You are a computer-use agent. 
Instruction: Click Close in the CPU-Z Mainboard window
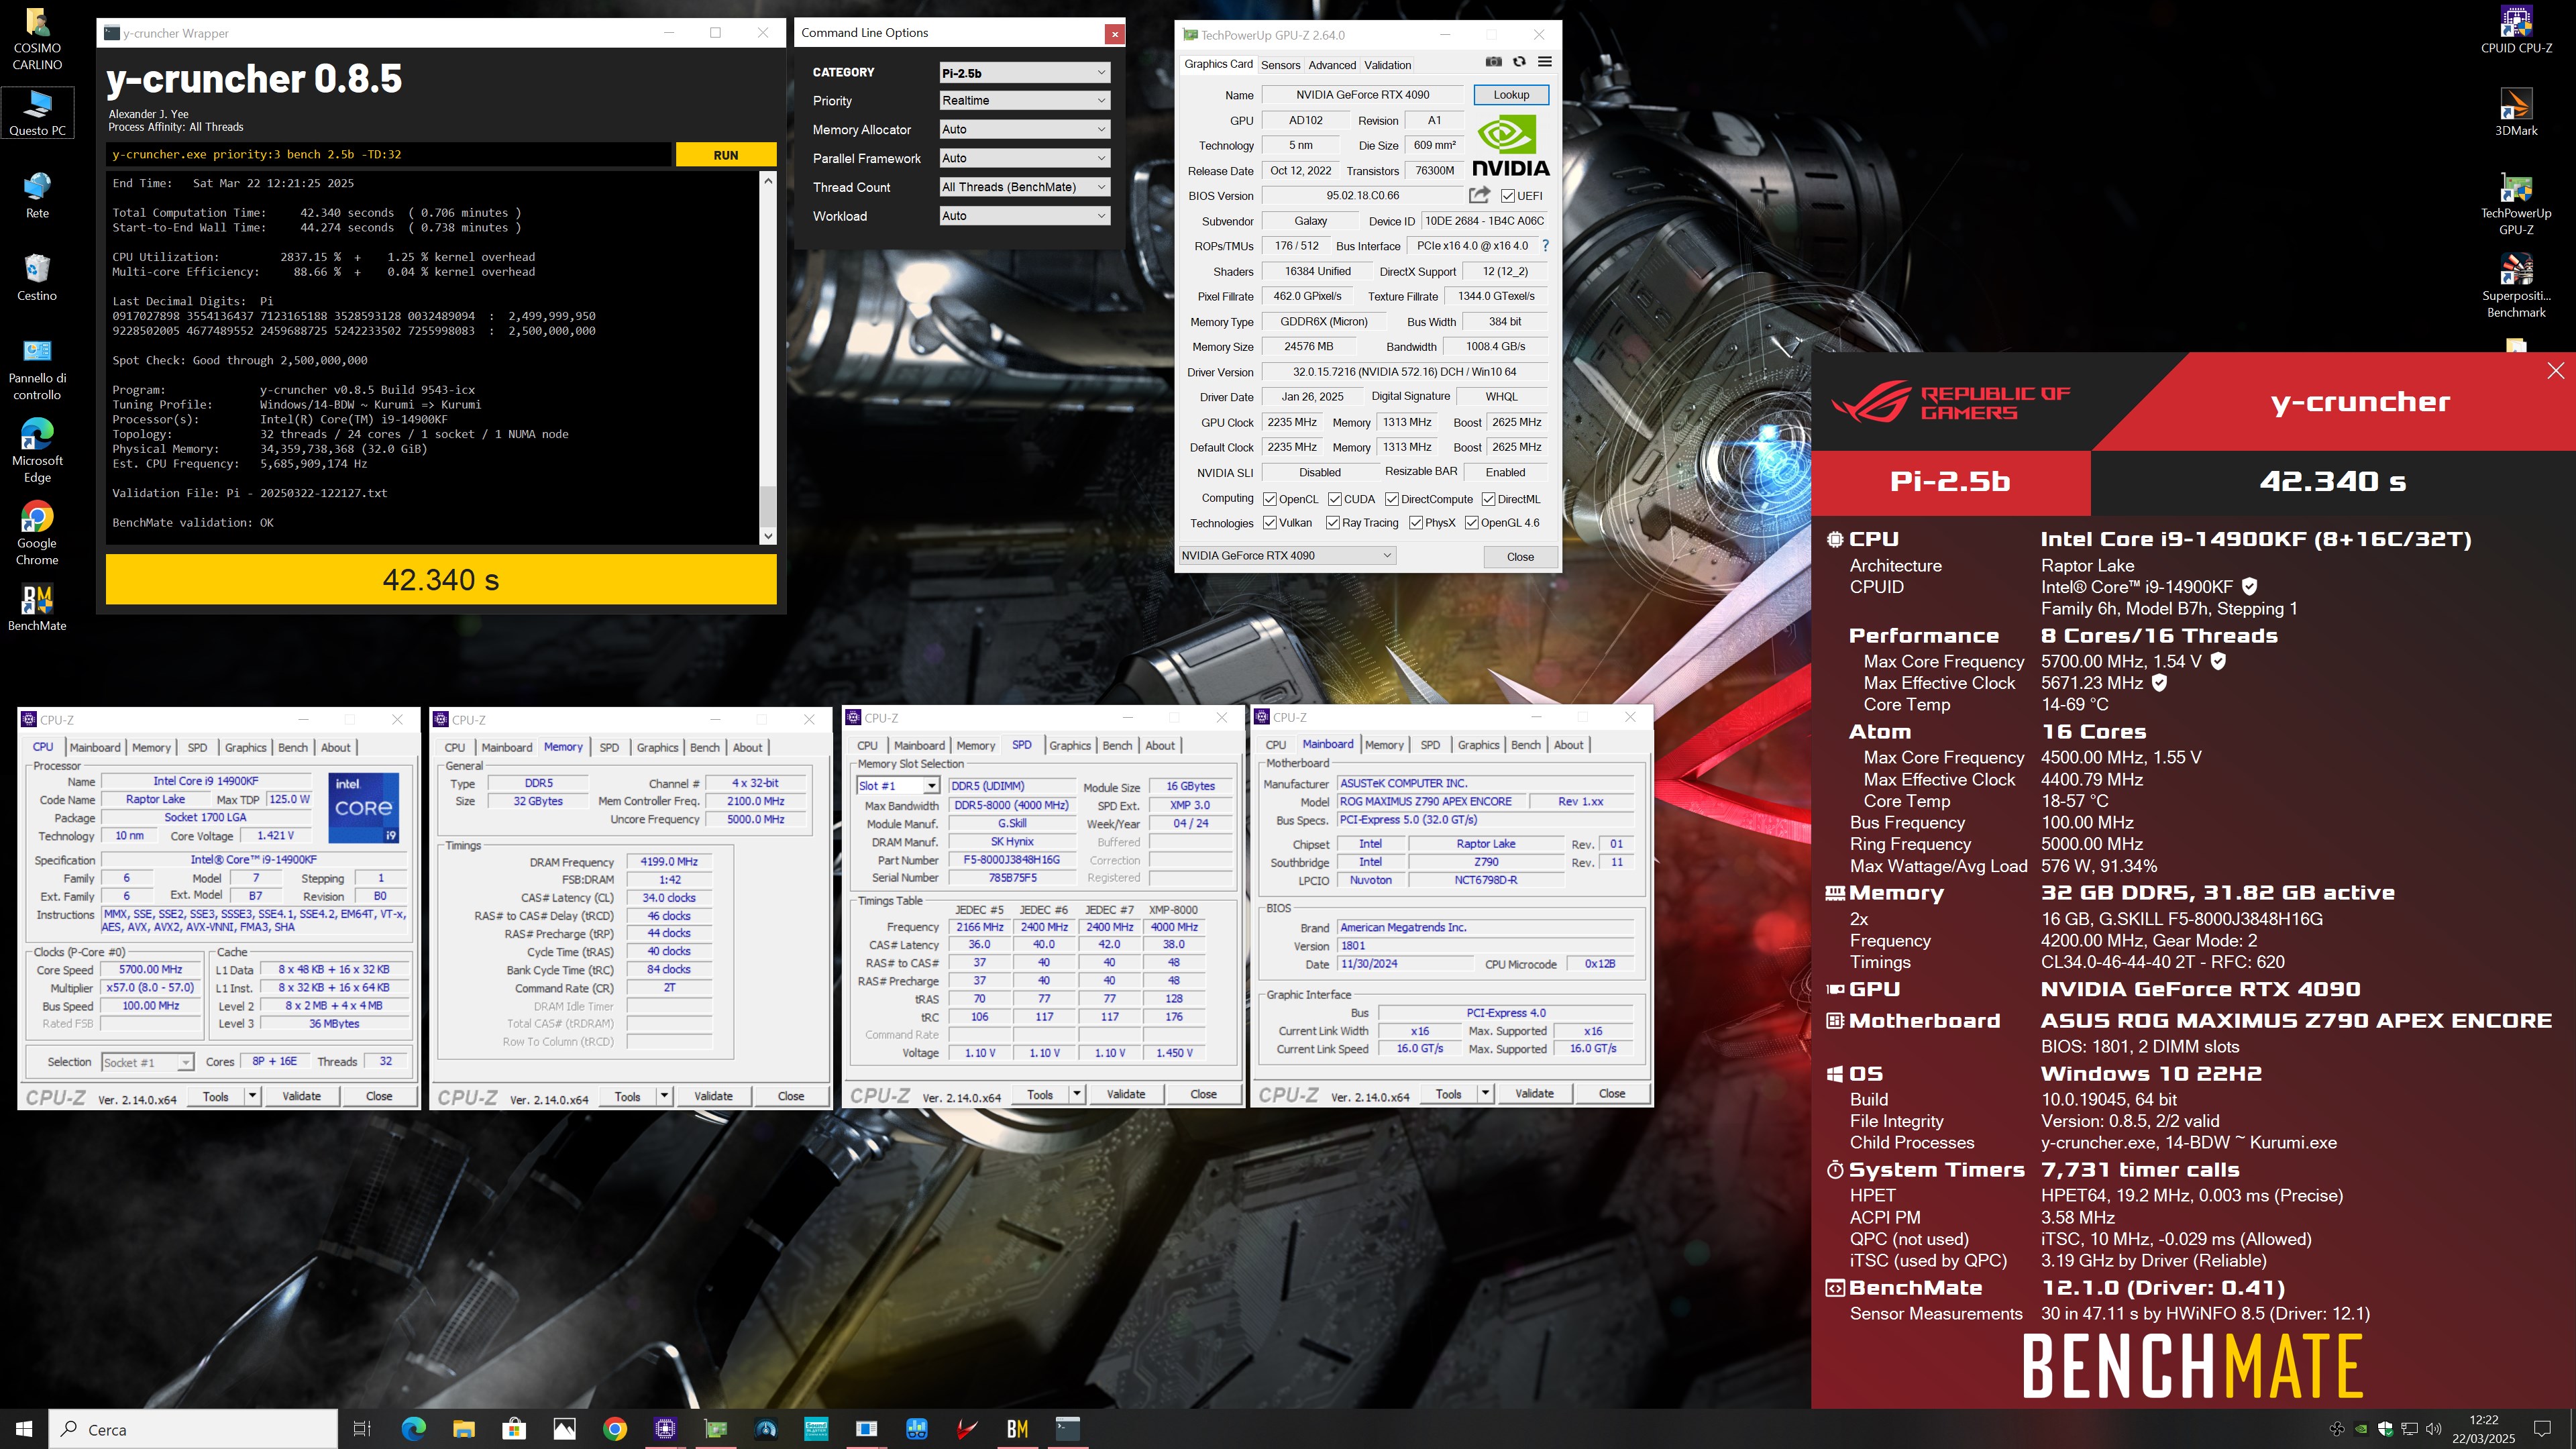click(1612, 1094)
